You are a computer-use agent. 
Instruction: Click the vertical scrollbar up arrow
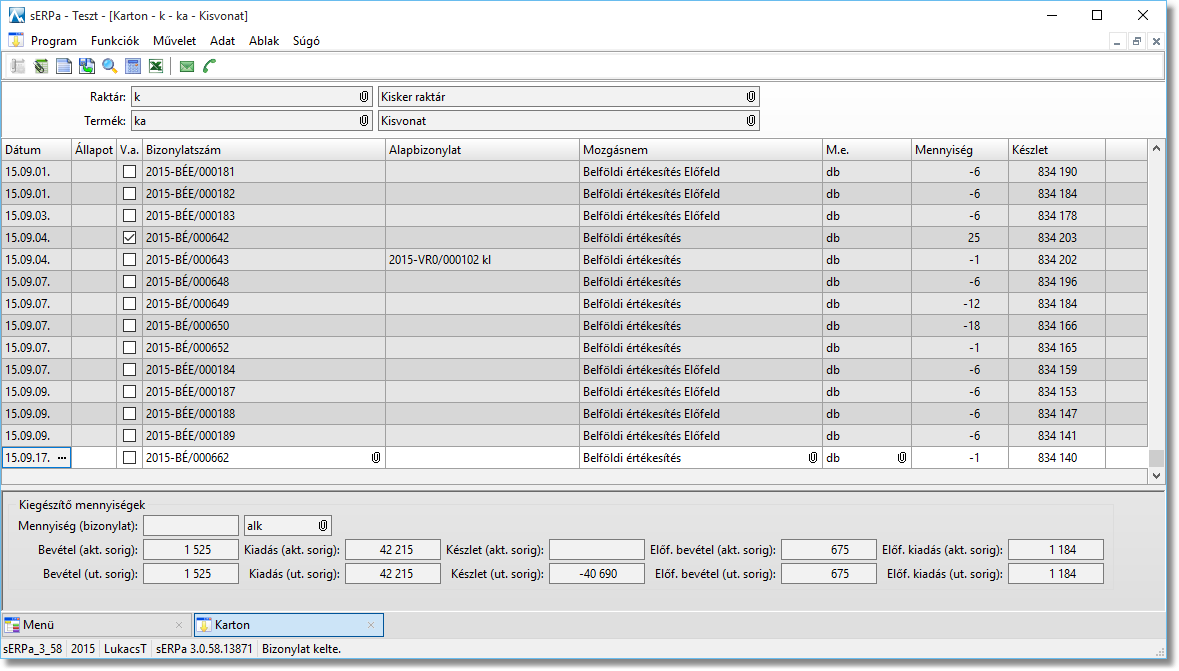point(1157,149)
